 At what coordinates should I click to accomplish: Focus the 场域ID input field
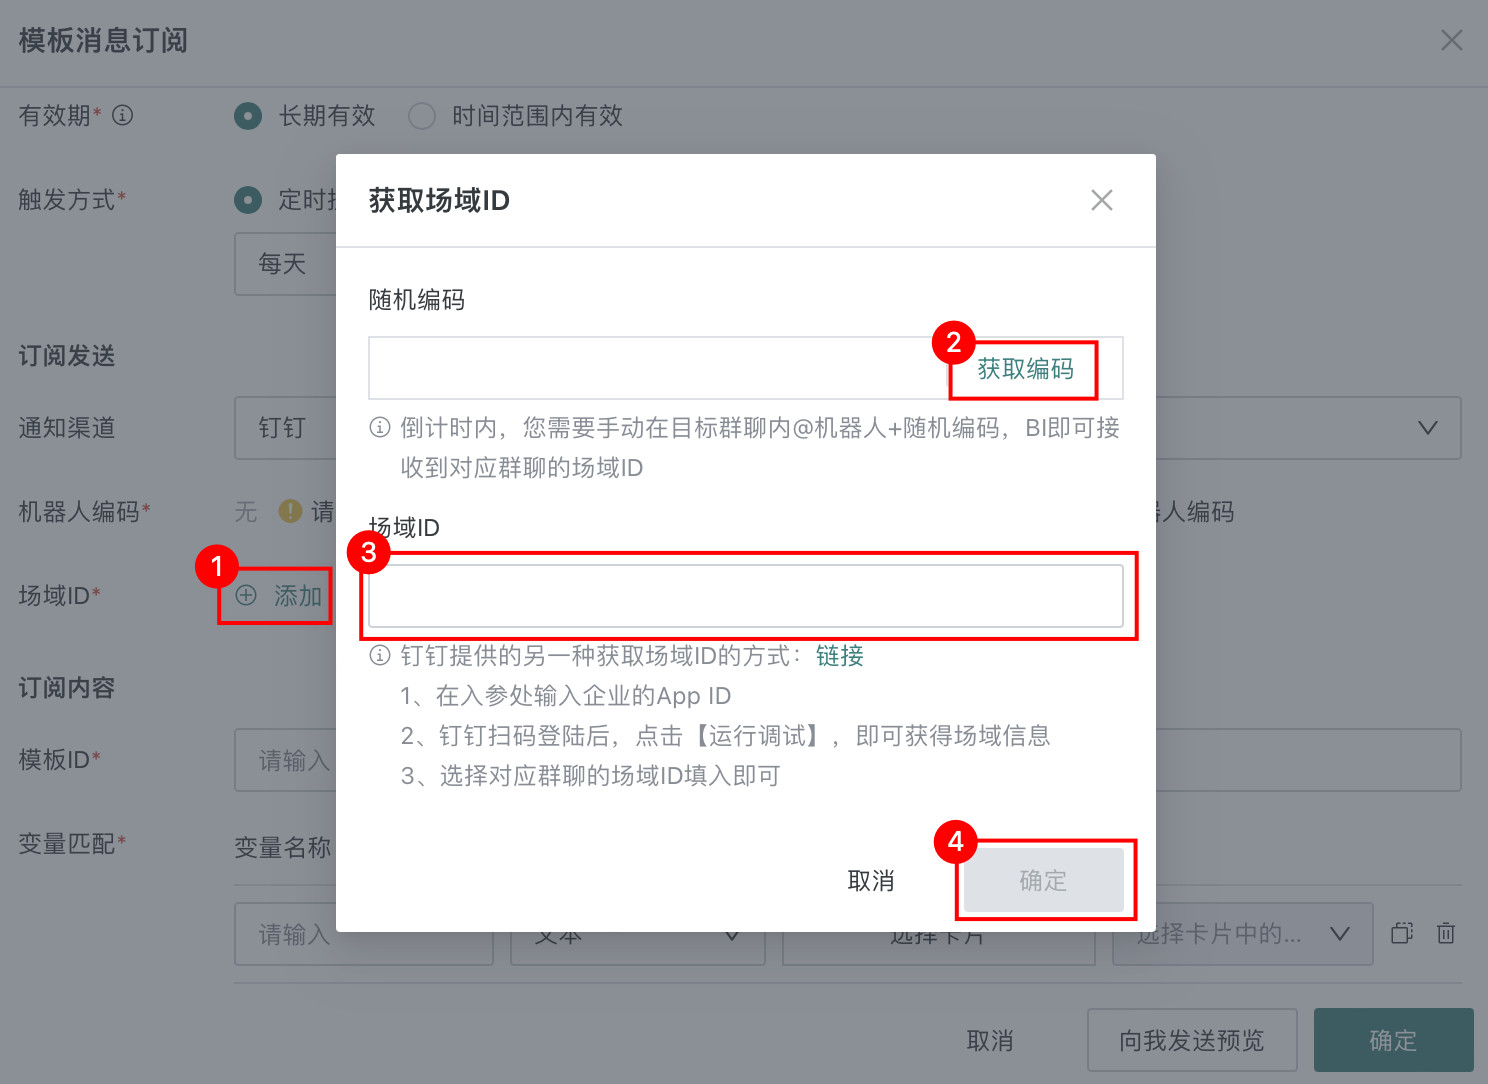[745, 596]
